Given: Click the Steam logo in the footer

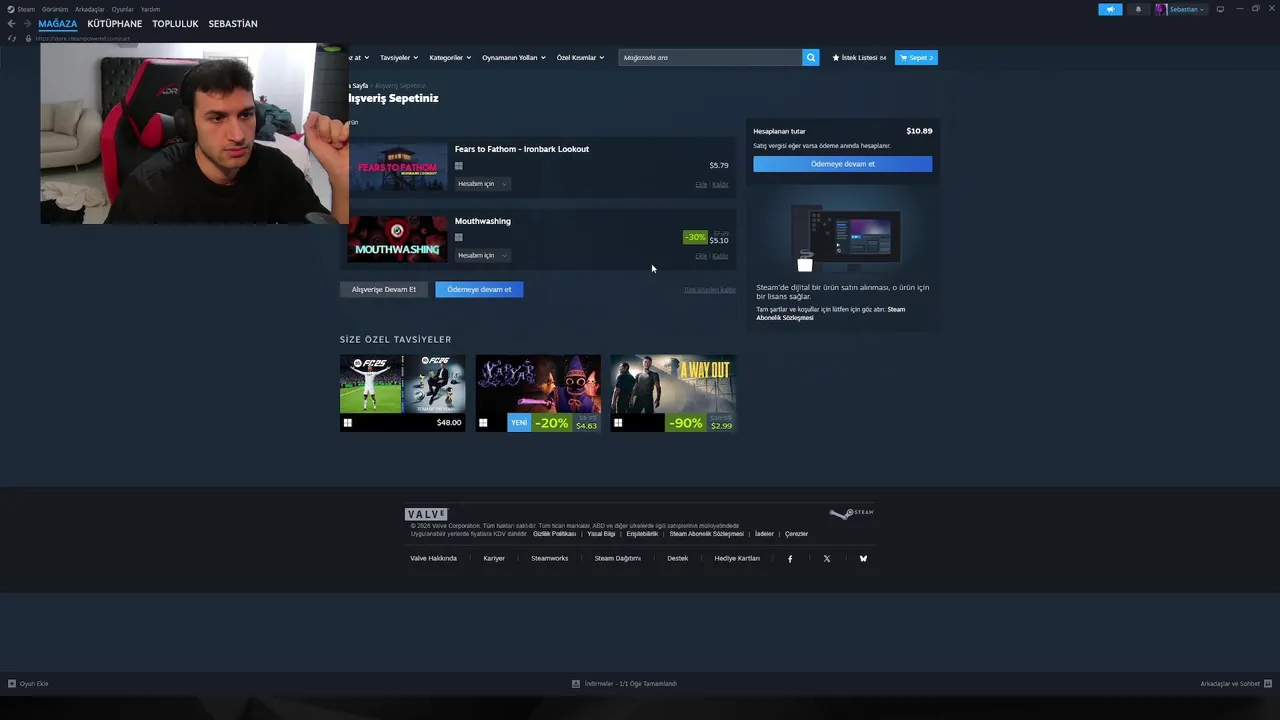Looking at the screenshot, I should [851, 513].
